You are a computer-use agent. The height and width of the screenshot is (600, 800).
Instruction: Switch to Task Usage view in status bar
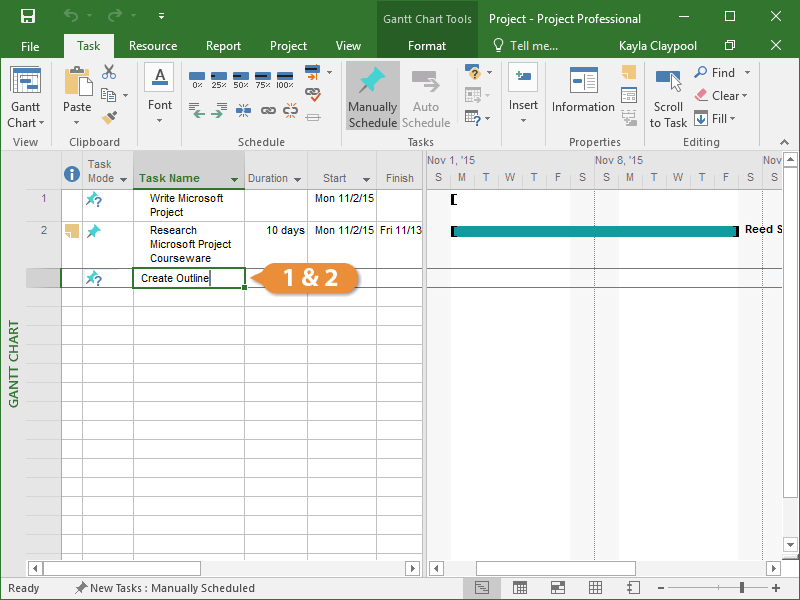(520, 588)
